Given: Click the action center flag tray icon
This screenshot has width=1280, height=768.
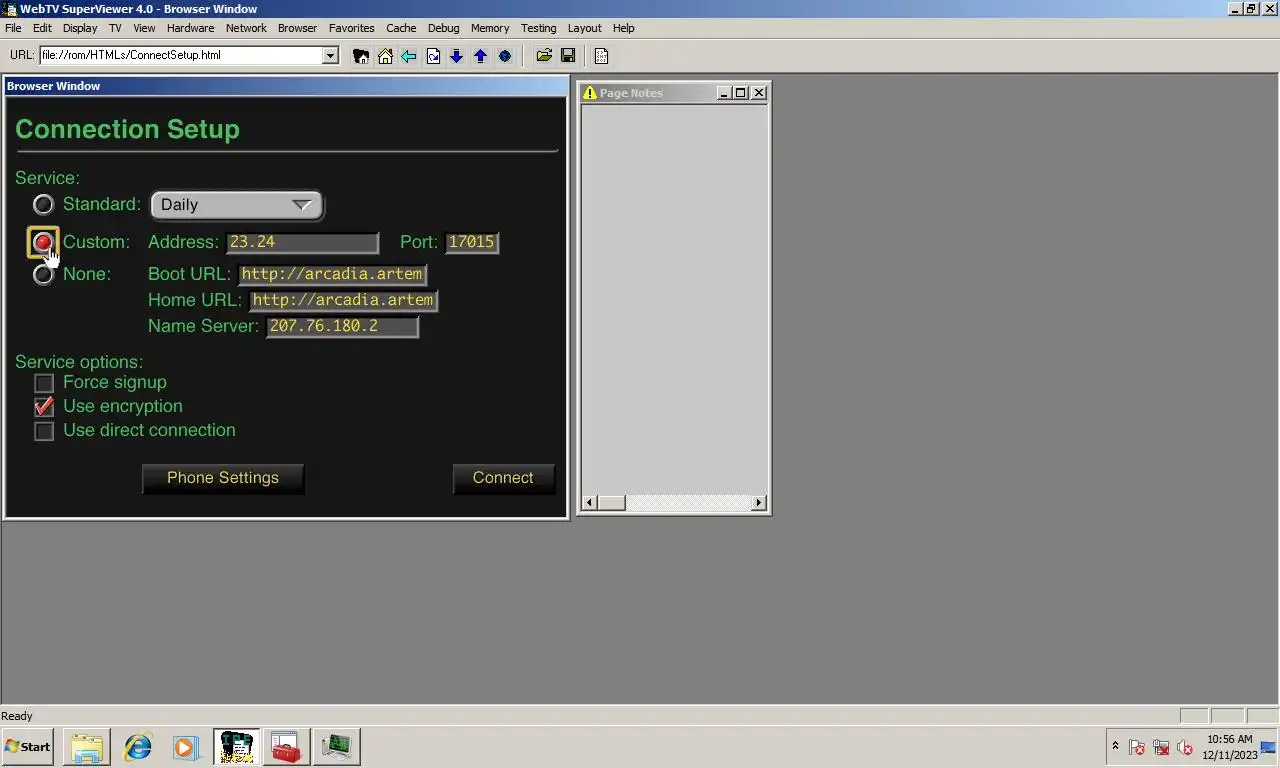Looking at the screenshot, I should coord(1137,747).
